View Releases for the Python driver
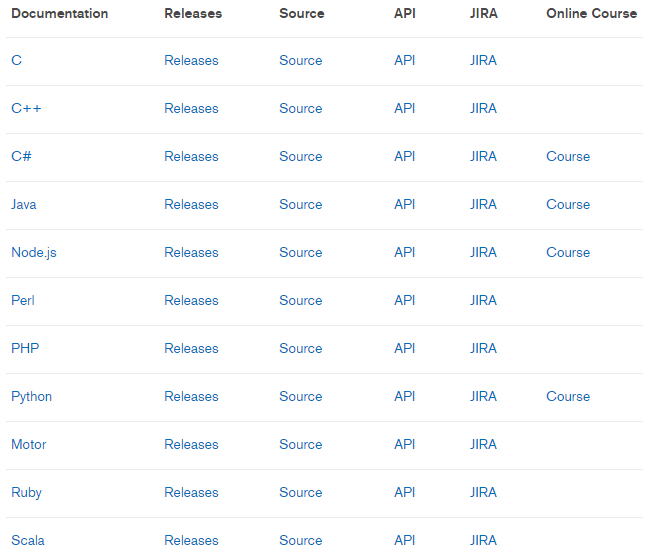Viewport: 652px width, 558px height. tap(191, 397)
